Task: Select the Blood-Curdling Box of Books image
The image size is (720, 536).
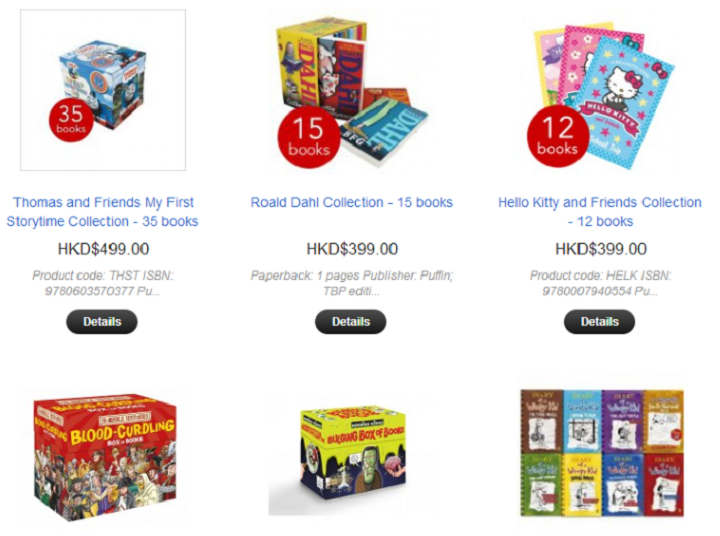Action: (105, 457)
